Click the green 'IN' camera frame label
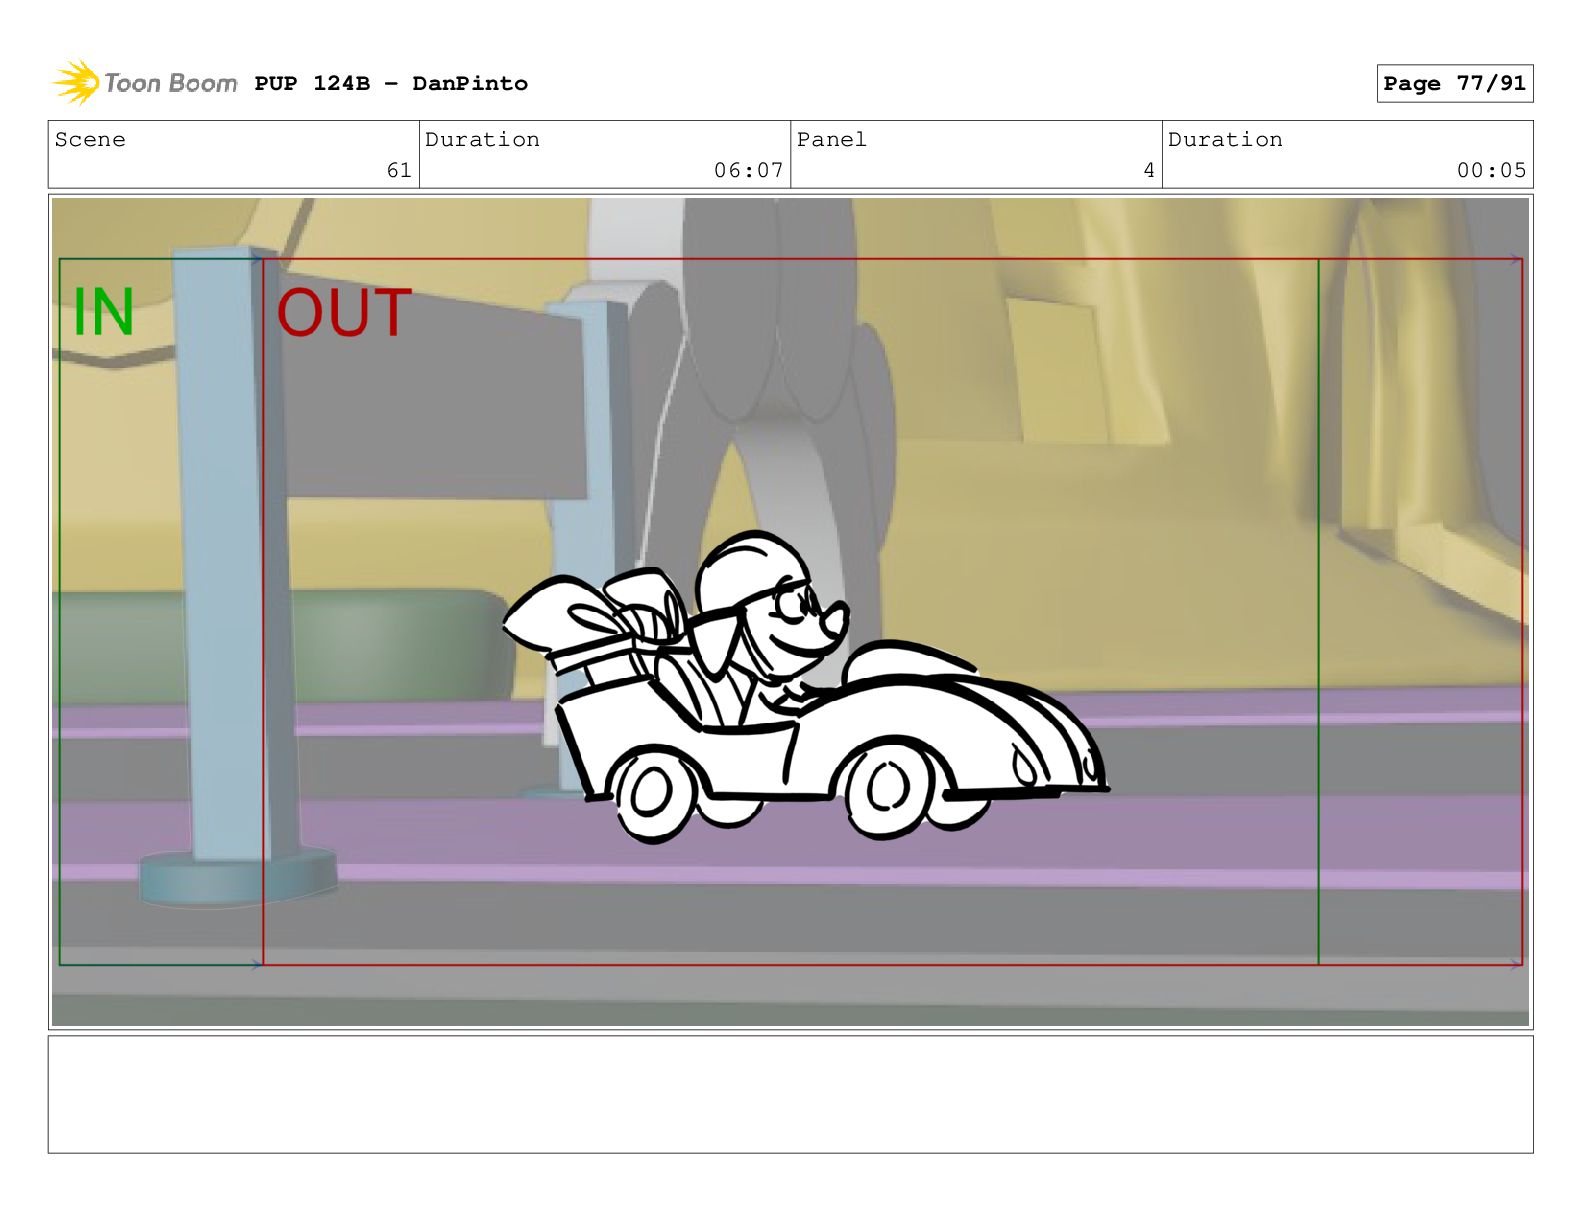The width and height of the screenshot is (1582, 1225). tap(104, 312)
